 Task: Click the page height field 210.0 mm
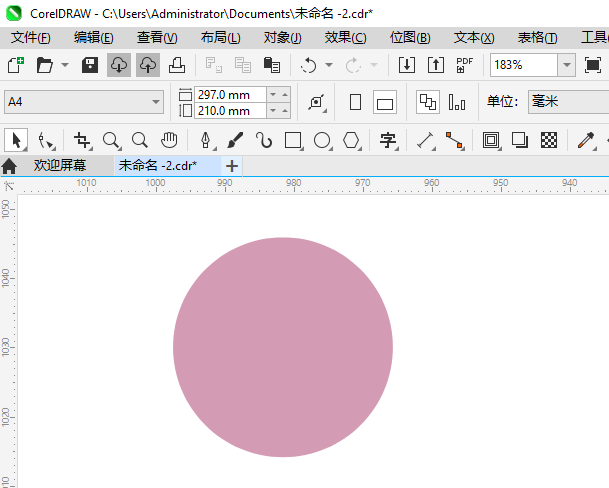point(231,111)
